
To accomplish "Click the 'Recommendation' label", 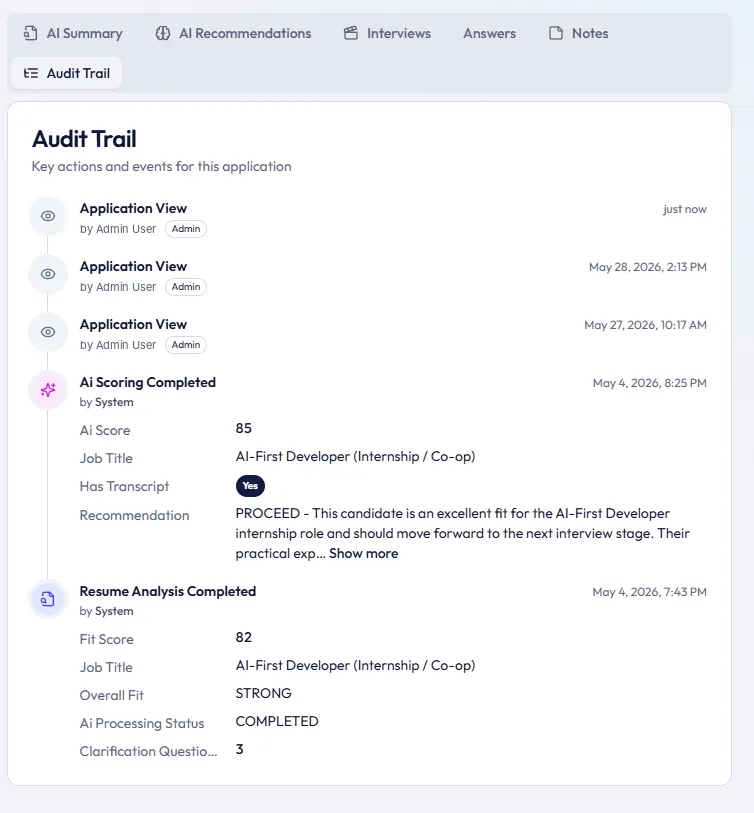I will point(134,515).
